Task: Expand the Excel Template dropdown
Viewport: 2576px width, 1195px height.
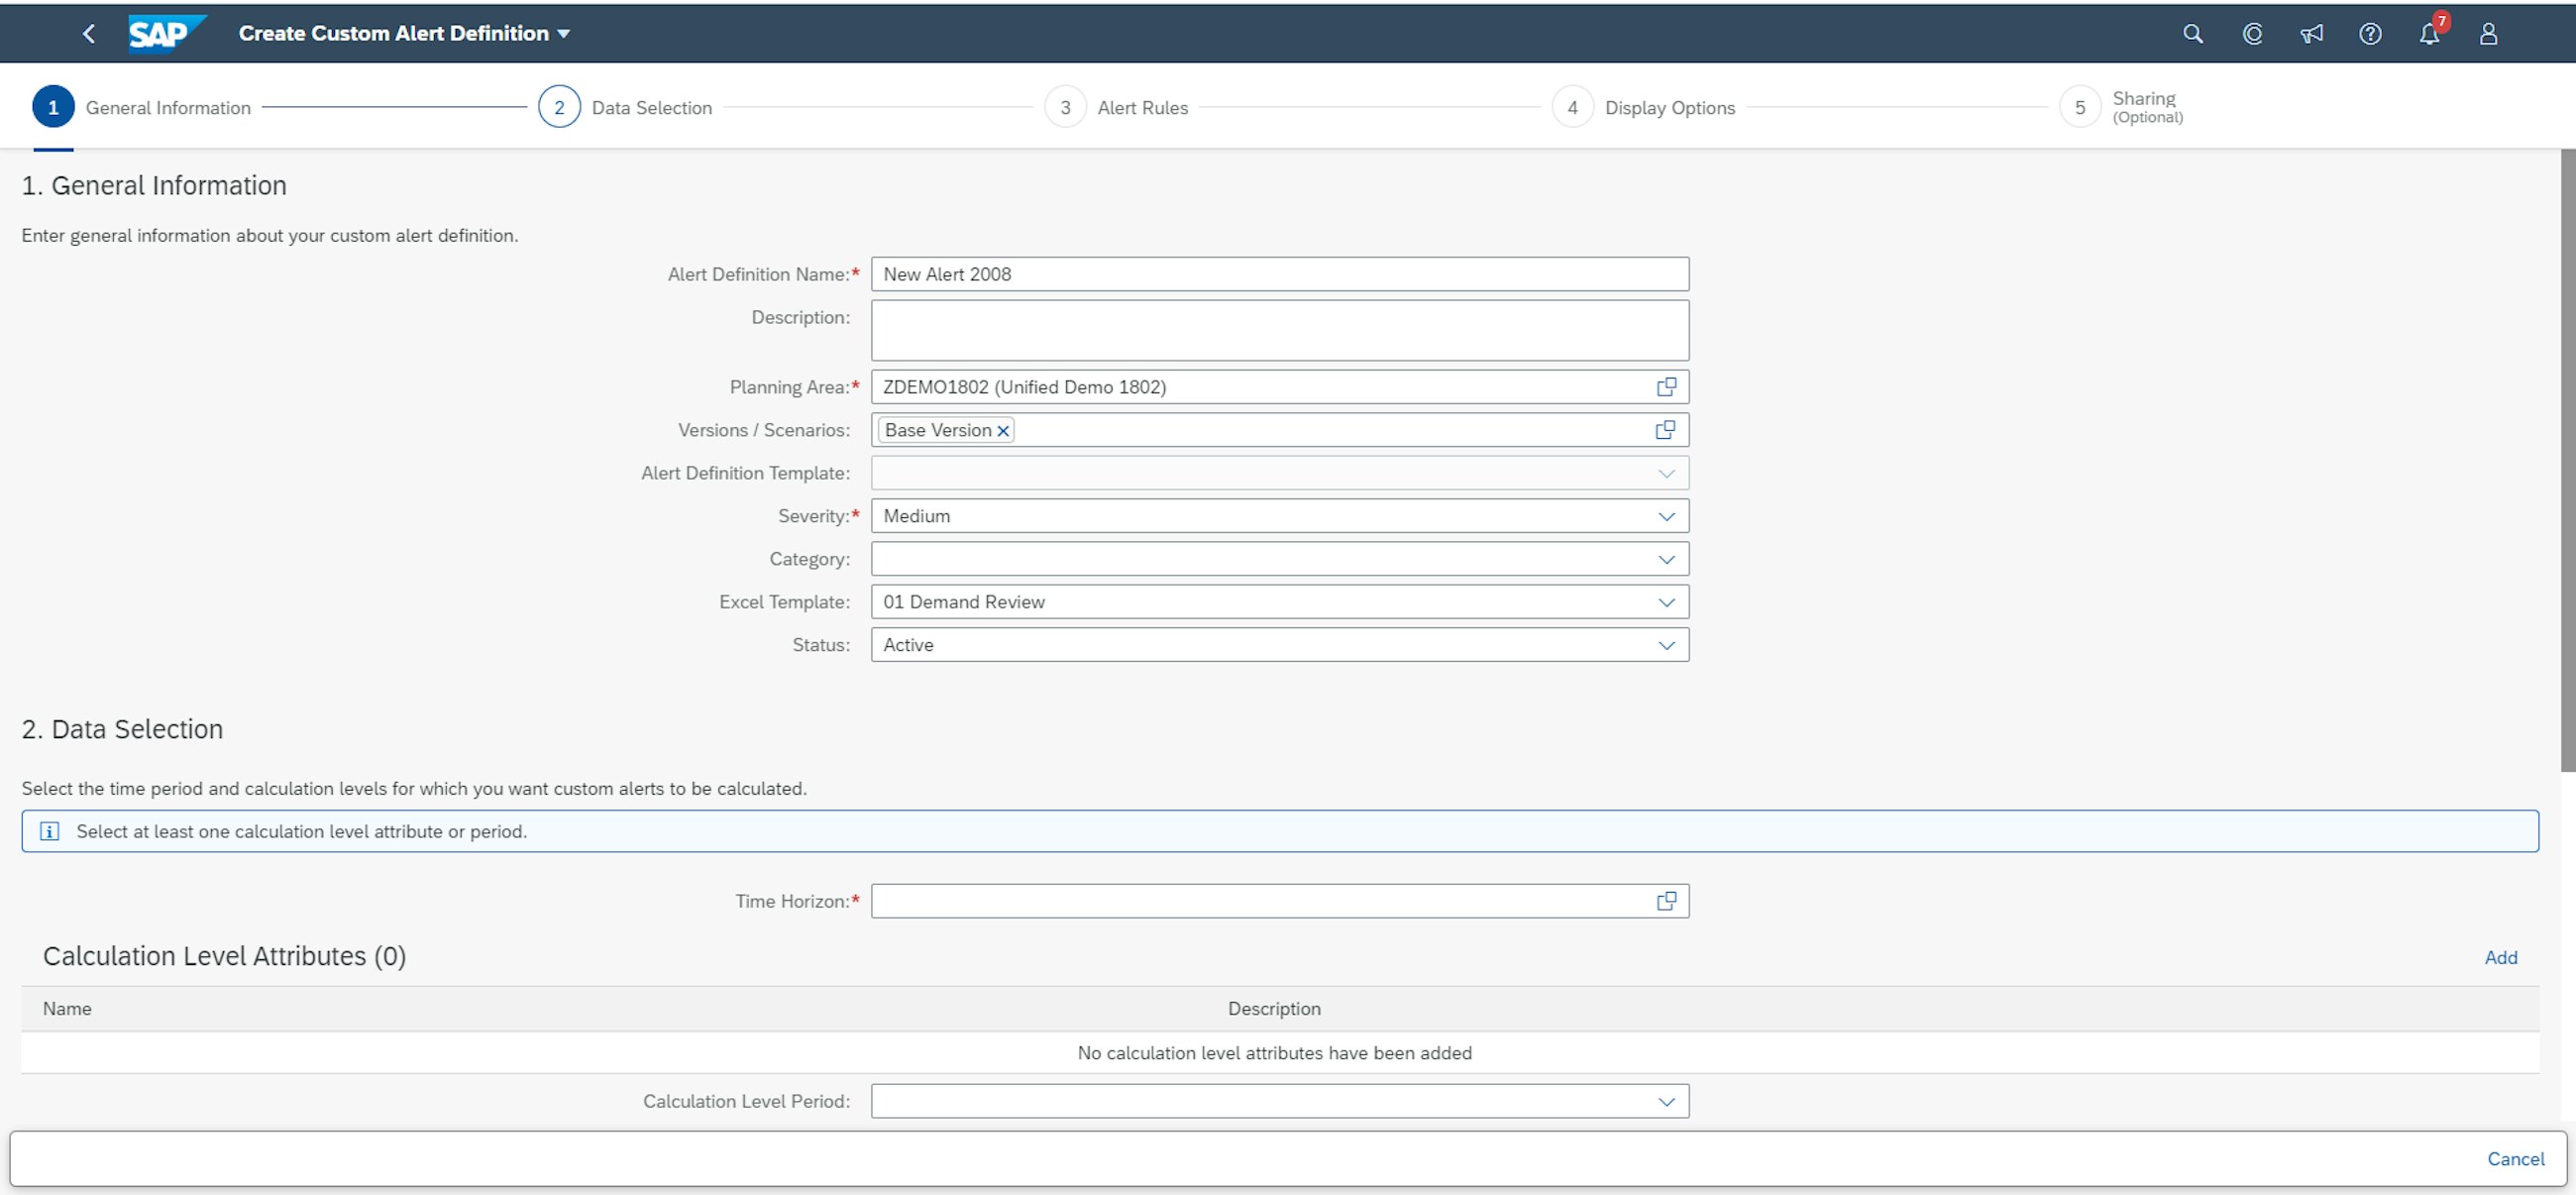Action: pos(1666,602)
